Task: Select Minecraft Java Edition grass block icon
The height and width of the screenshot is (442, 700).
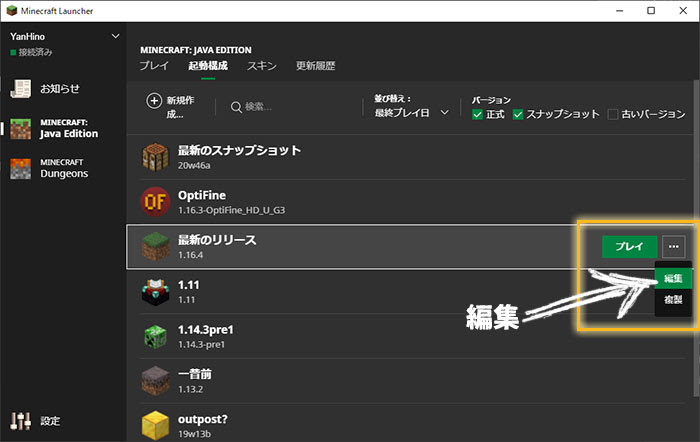Action: tap(21, 129)
